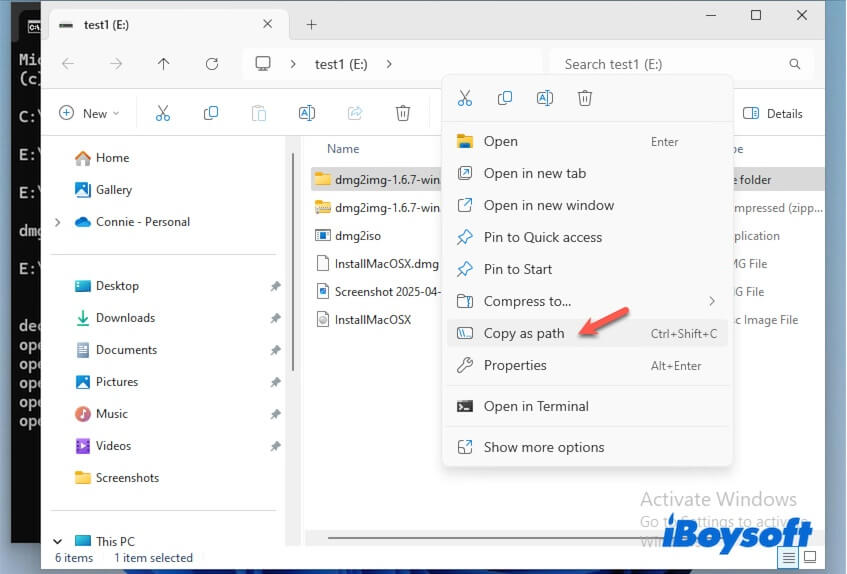This screenshot has height=574, width=847.
Task: Toggle the Details pane button
Action: point(773,113)
